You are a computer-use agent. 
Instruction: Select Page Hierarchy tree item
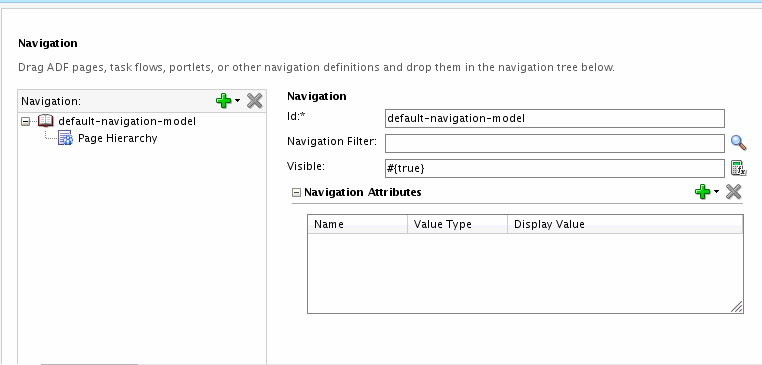[118, 139]
